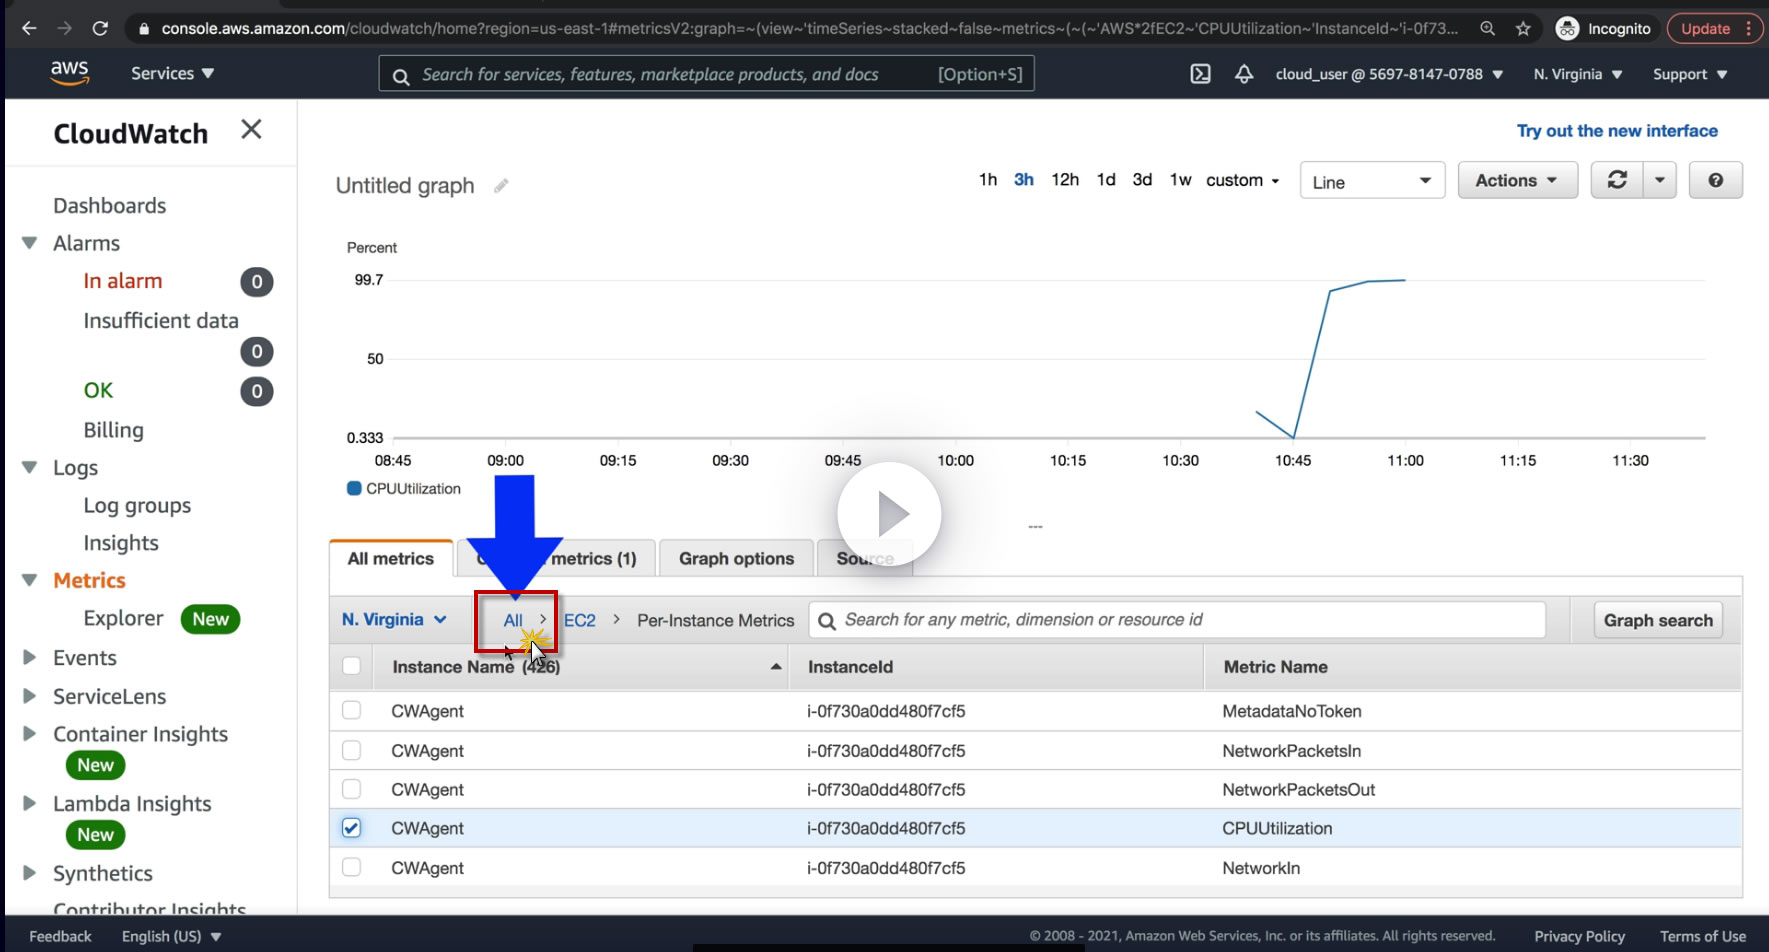Toggle the select-all checkbox in table header
1769x952 pixels.
351,666
